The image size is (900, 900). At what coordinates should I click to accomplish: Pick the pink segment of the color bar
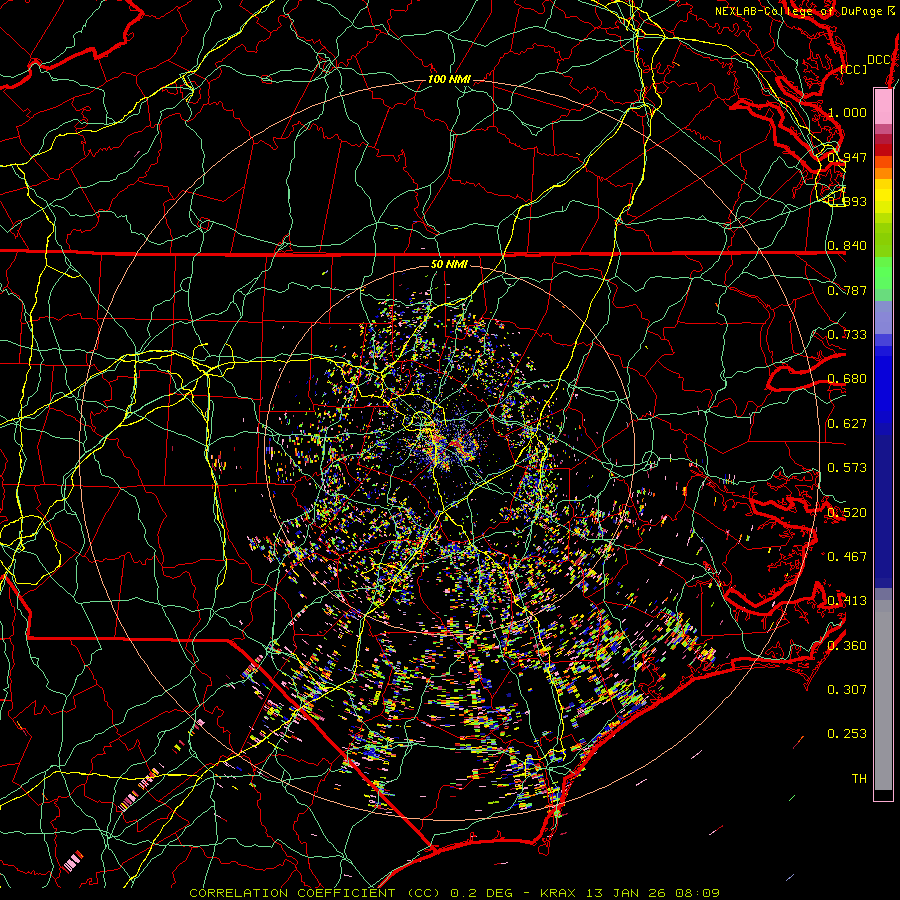coord(883,106)
